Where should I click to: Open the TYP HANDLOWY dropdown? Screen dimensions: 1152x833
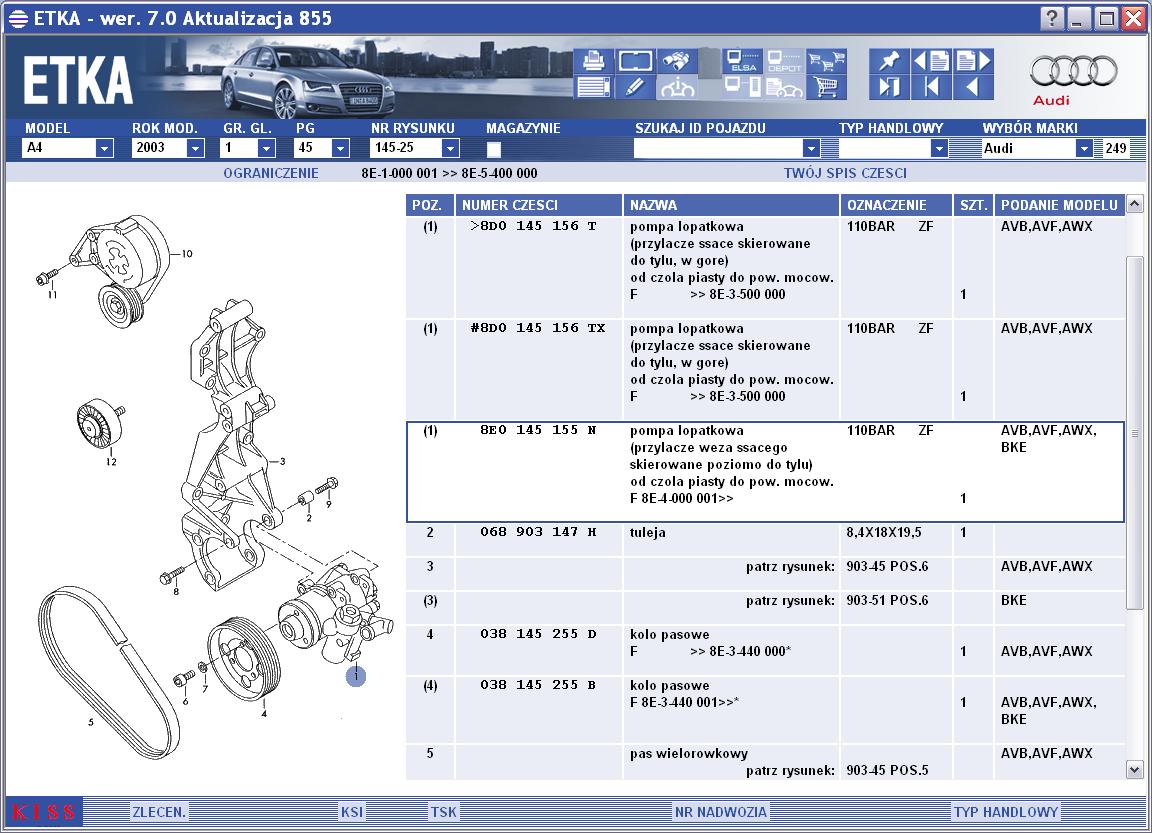(x=938, y=148)
